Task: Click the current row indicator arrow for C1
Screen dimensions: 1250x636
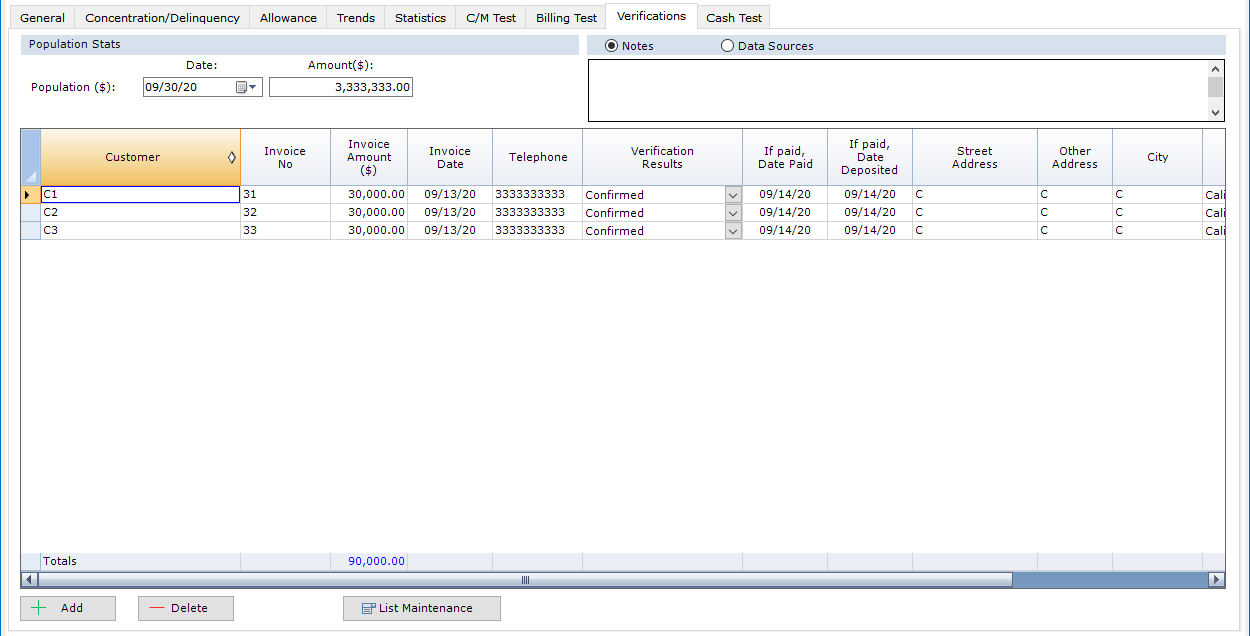Action: [x=27, y=195]
